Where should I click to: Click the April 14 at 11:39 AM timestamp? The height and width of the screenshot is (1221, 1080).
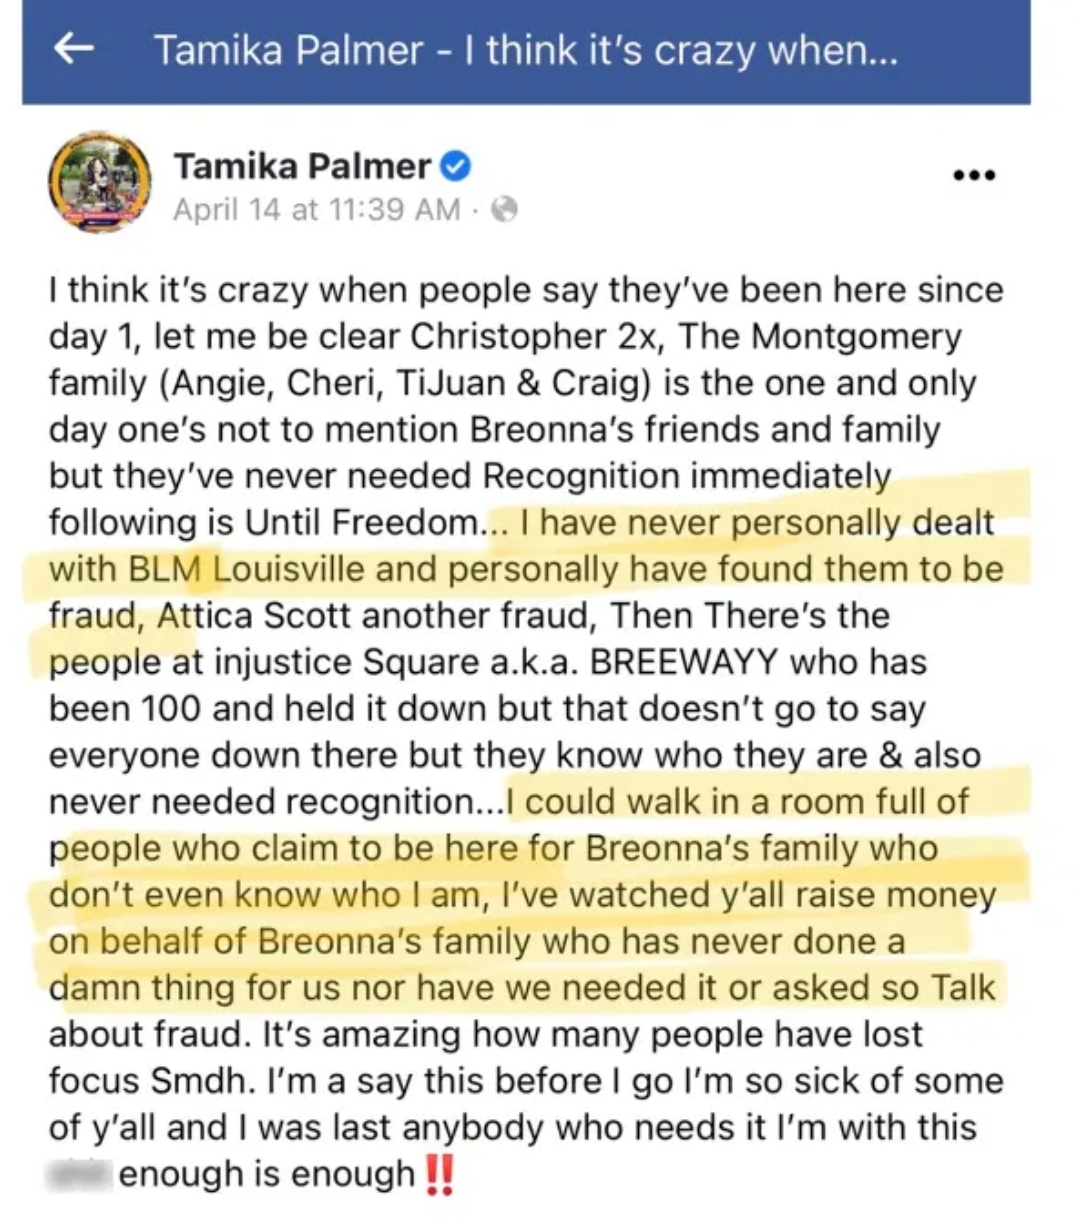point(317,209)
